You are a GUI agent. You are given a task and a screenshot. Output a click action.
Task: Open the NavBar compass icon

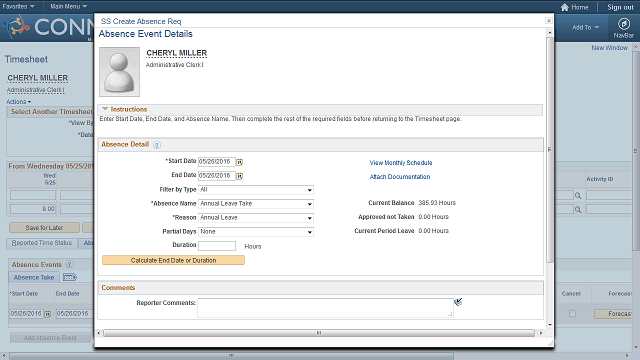[623, 24]
